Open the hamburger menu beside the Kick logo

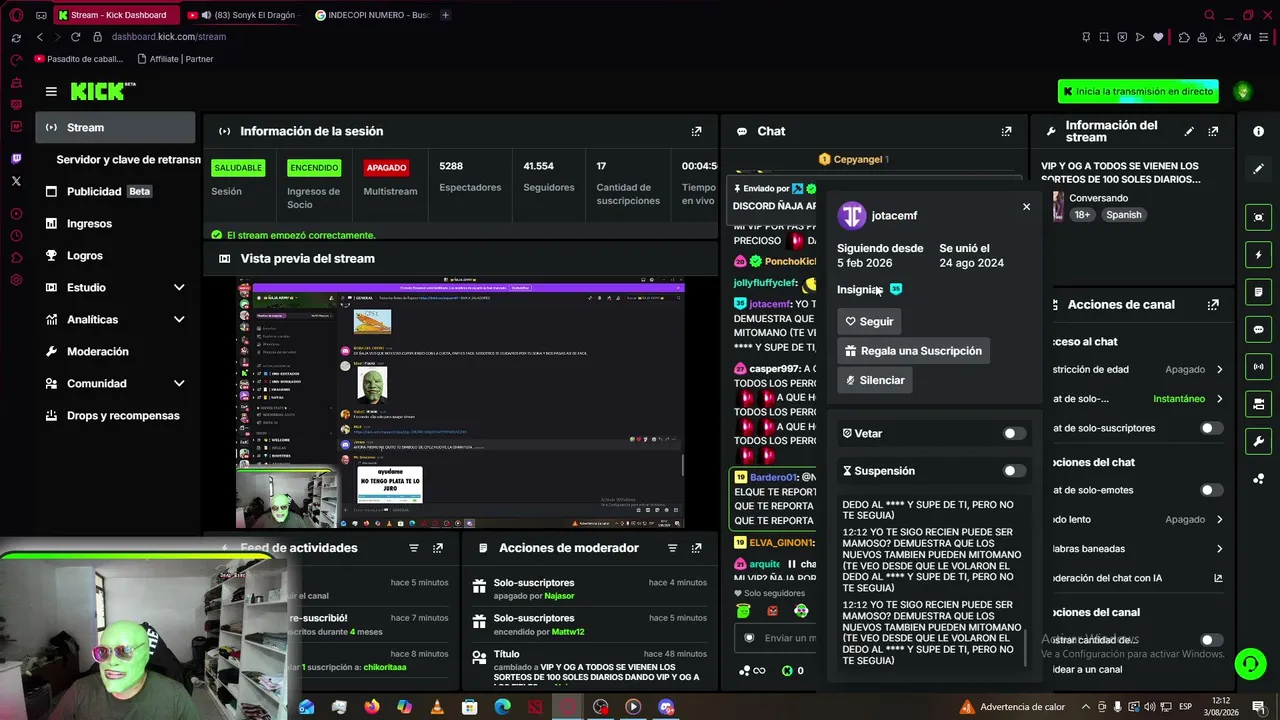tap(51, 91)
